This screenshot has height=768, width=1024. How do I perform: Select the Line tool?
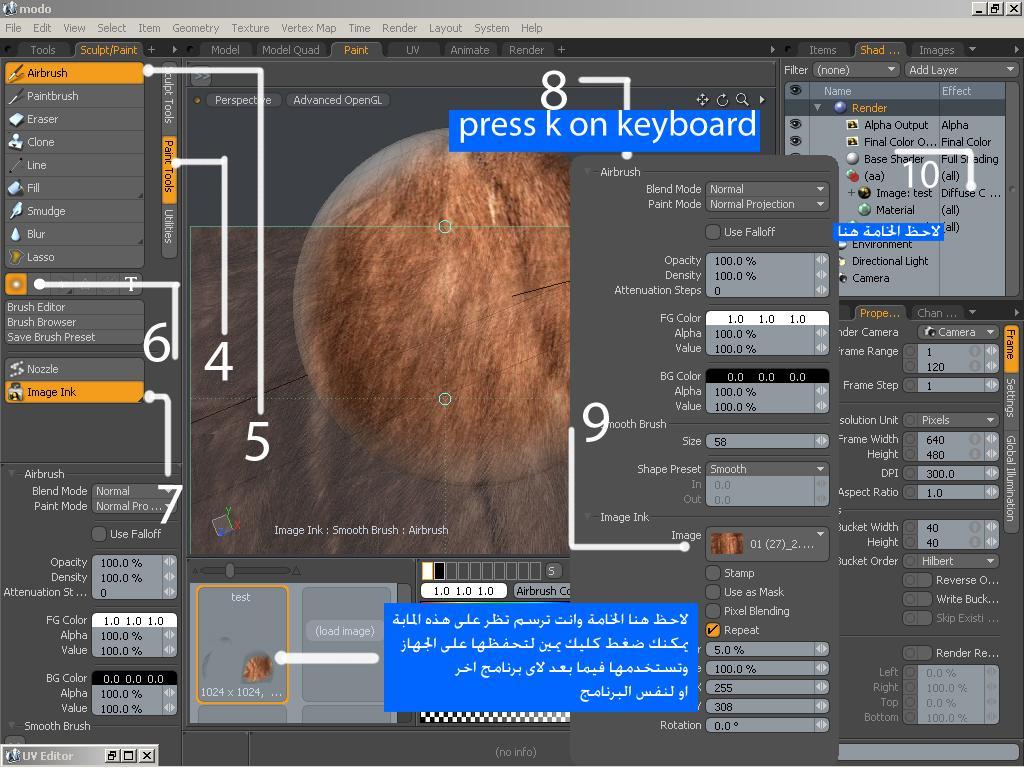[74, 165]
